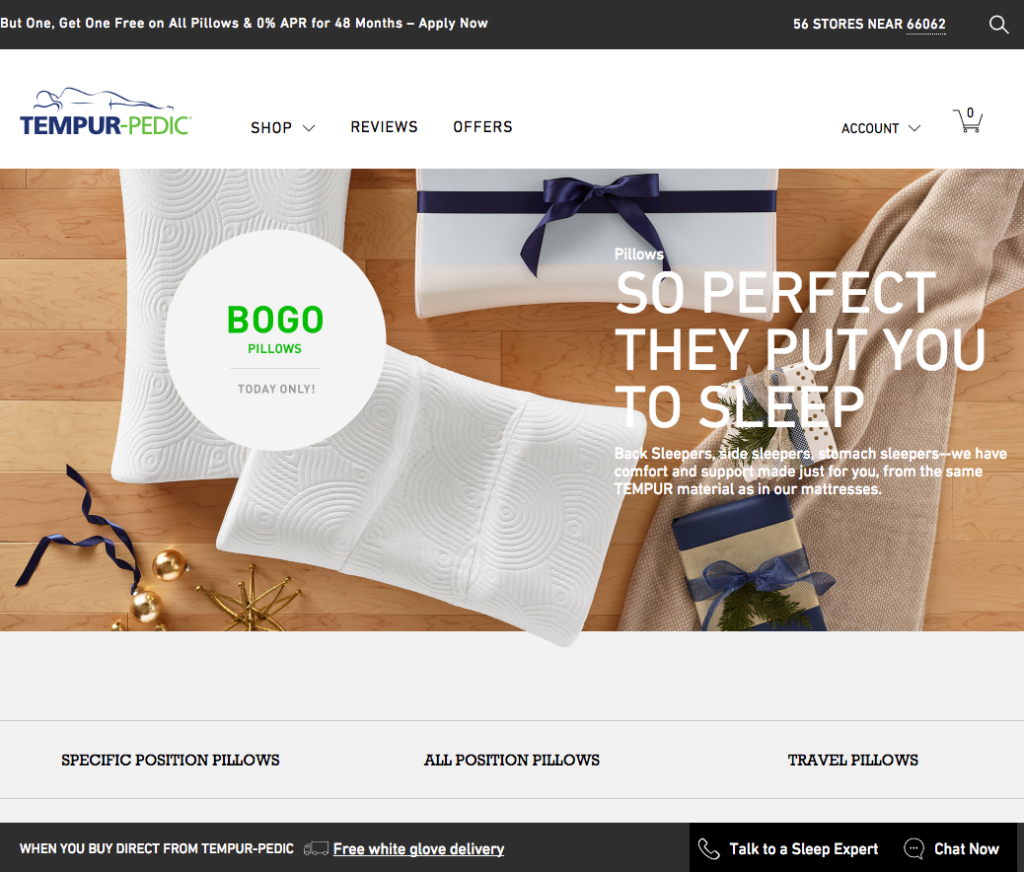Open the search magnifier icon
The height and width of the screenshot is (872, 1024).
click(999, 24)
